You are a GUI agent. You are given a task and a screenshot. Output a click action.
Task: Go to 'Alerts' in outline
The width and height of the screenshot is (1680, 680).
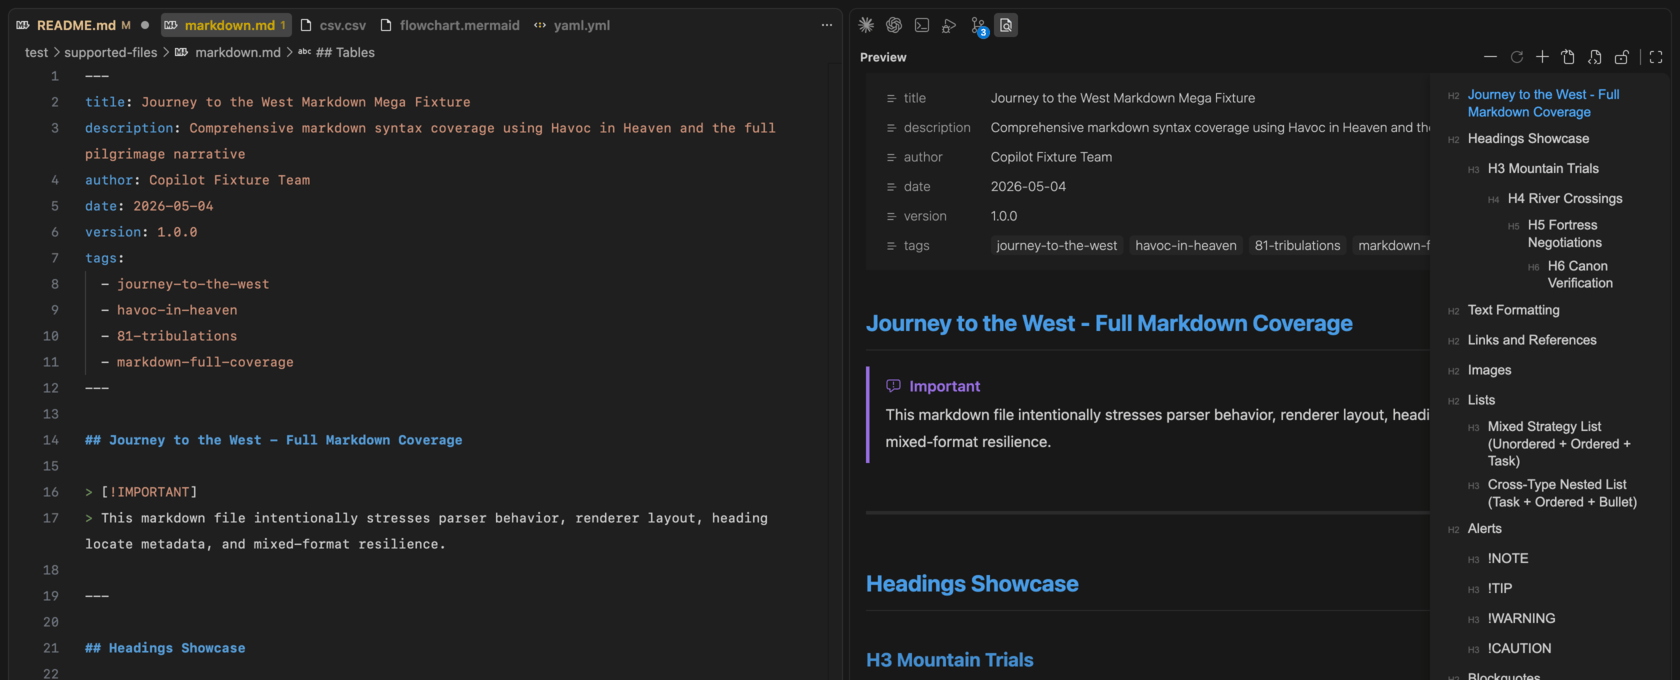1484,529
